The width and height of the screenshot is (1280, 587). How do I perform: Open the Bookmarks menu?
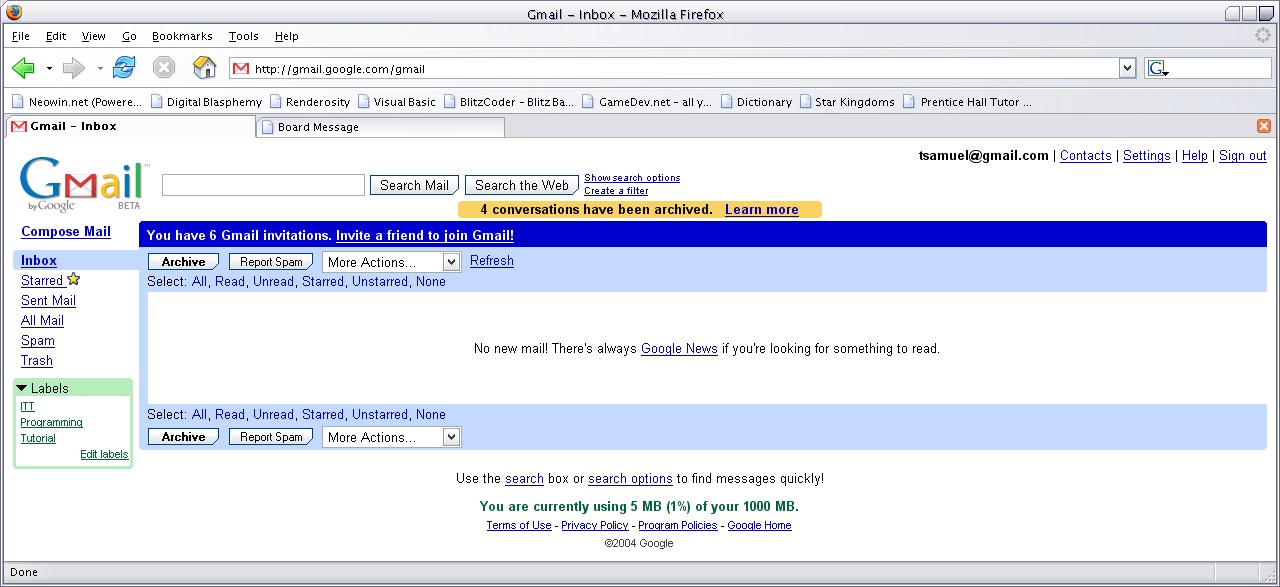182,36
